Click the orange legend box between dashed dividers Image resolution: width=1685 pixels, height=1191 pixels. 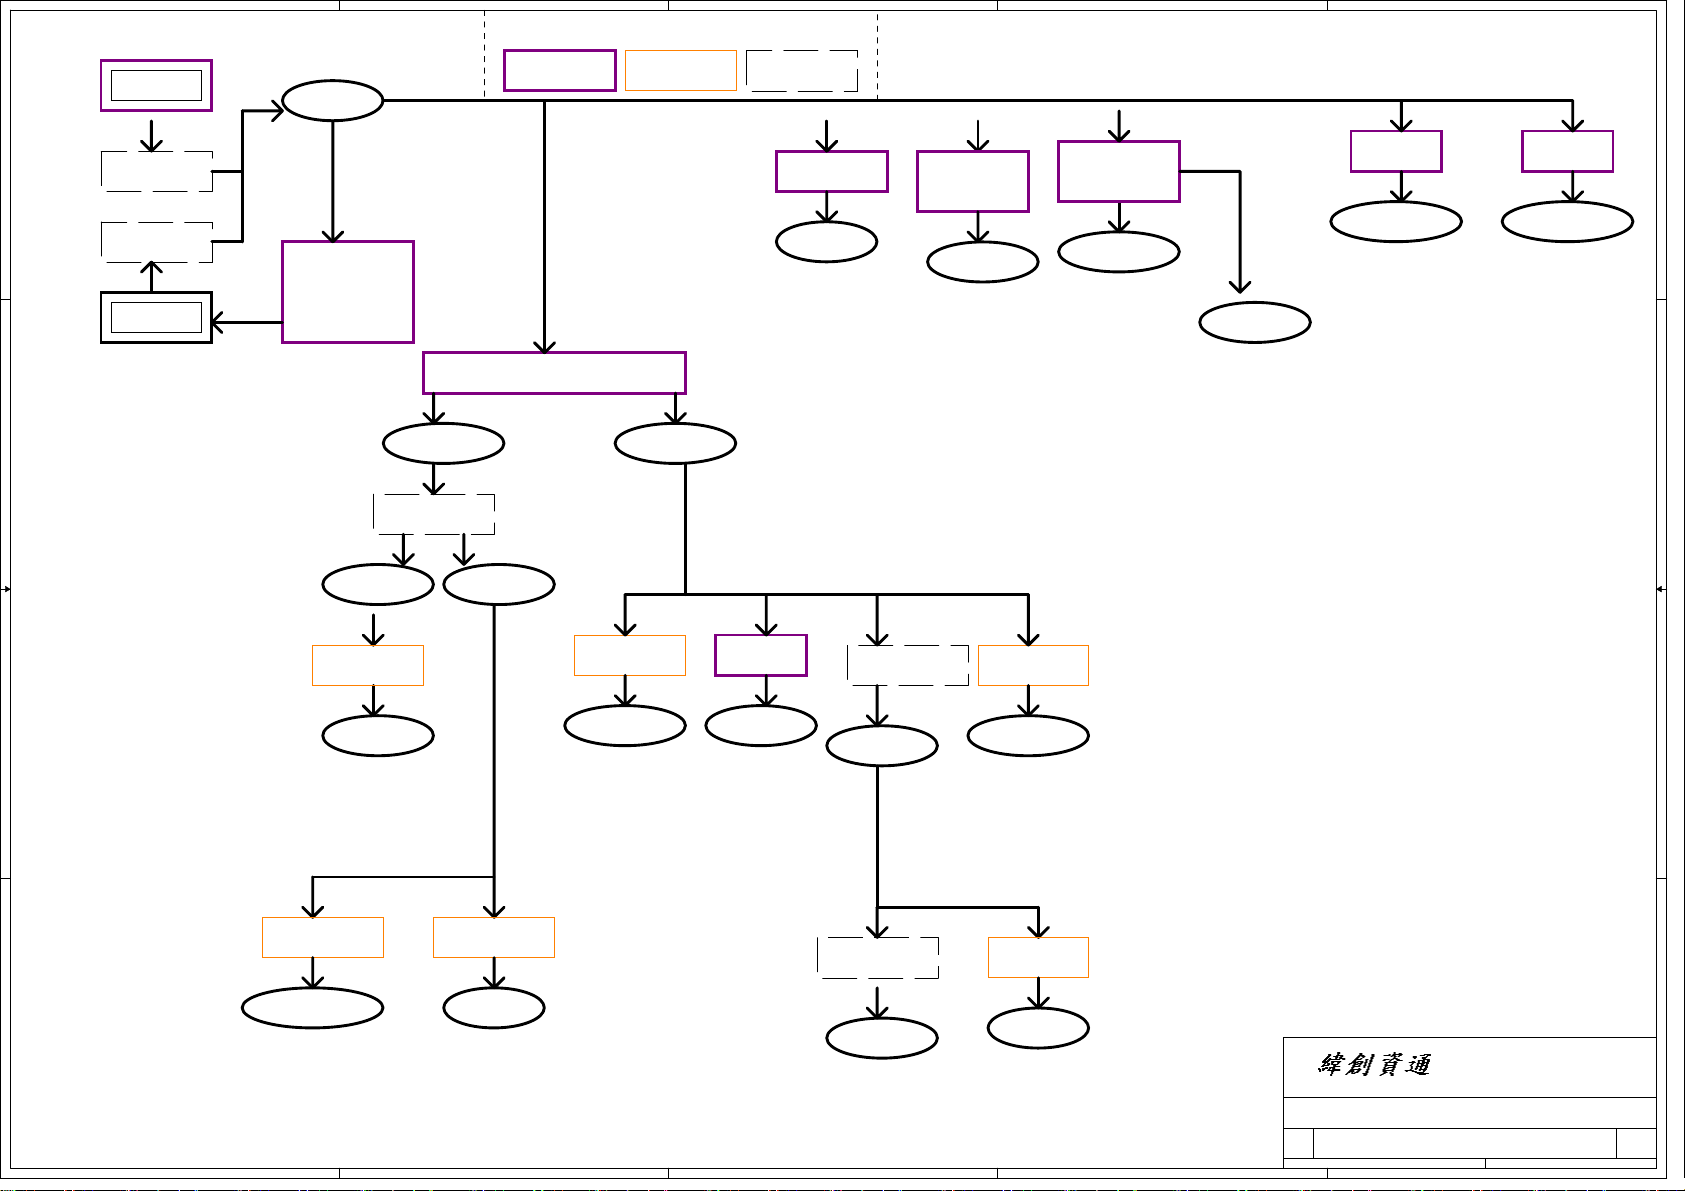pyautogui.click(x=681, y=71)
